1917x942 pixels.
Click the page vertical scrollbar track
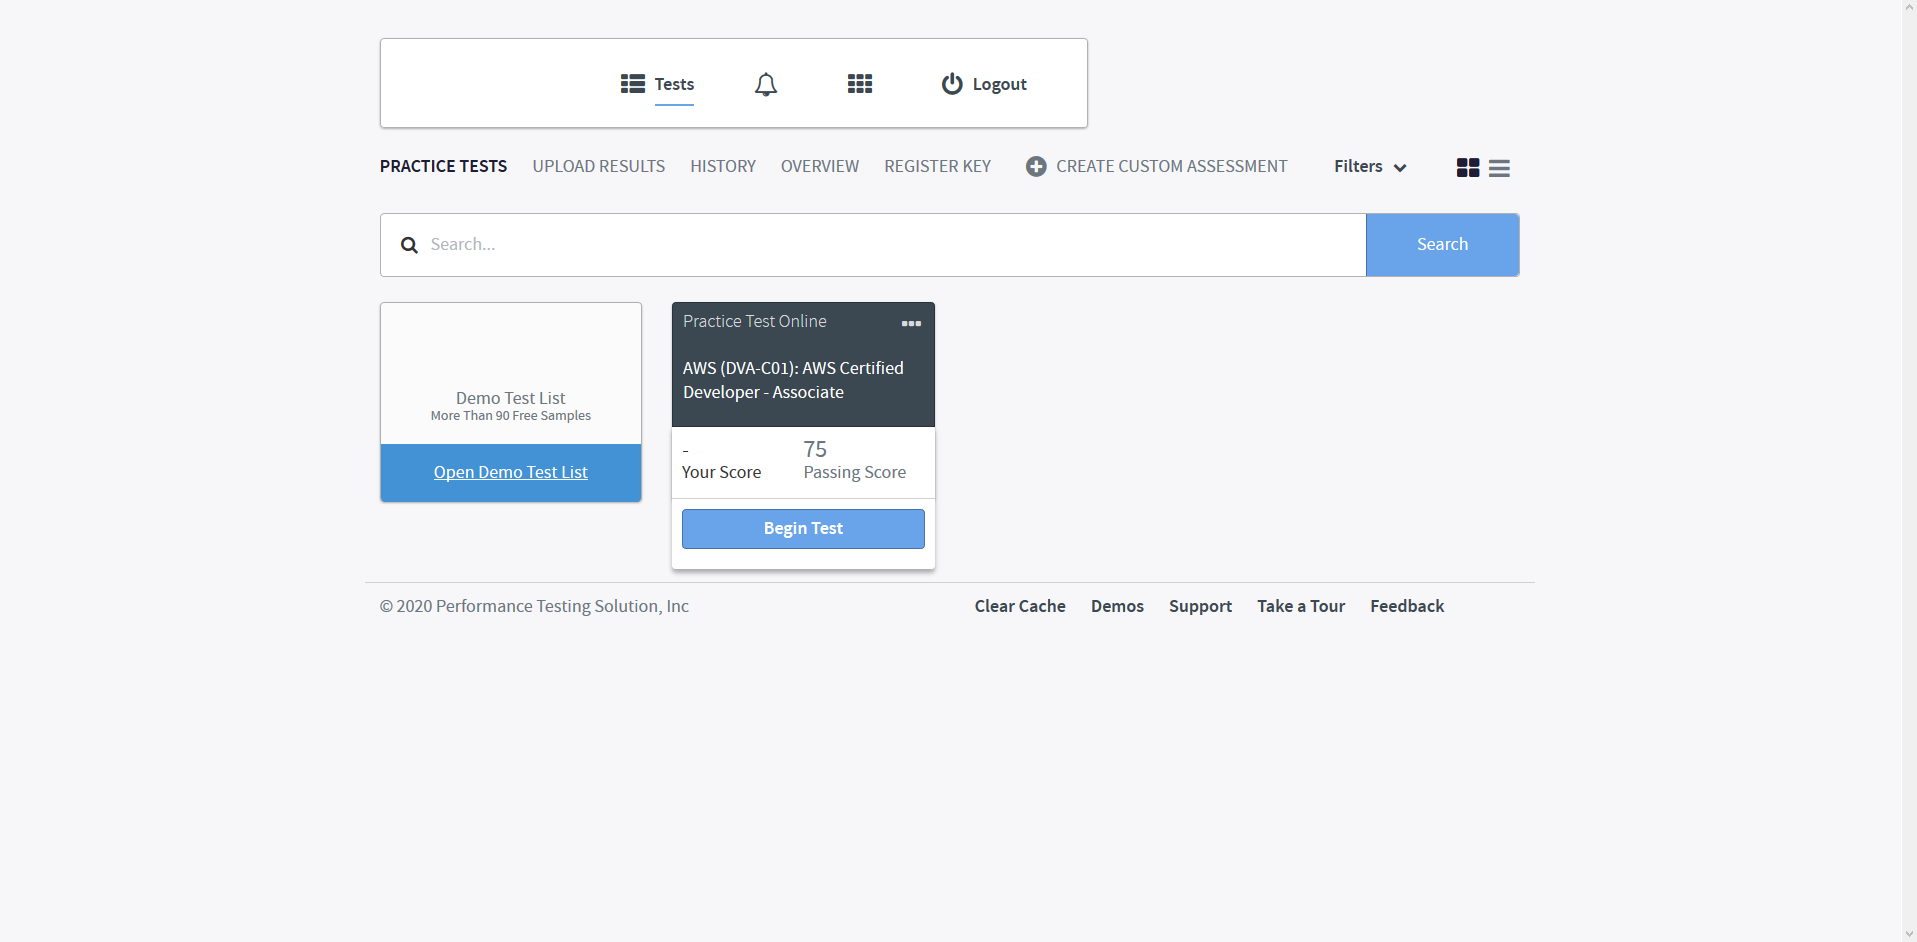[x=1910, y=470]
